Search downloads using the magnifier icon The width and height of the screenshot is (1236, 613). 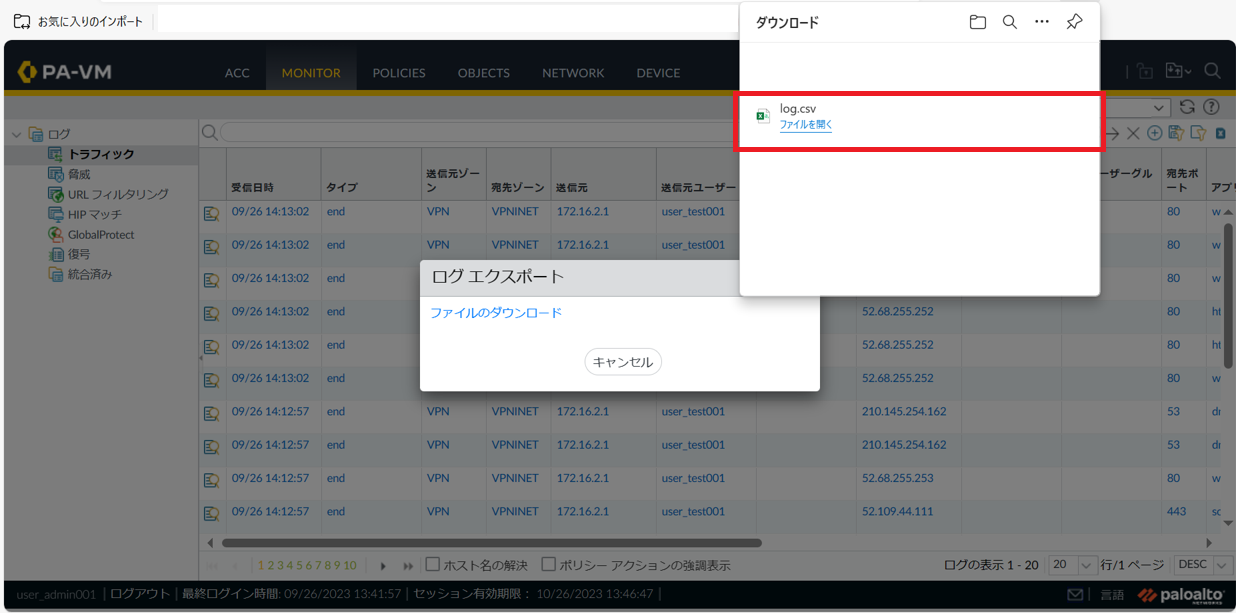(1010, 22)
